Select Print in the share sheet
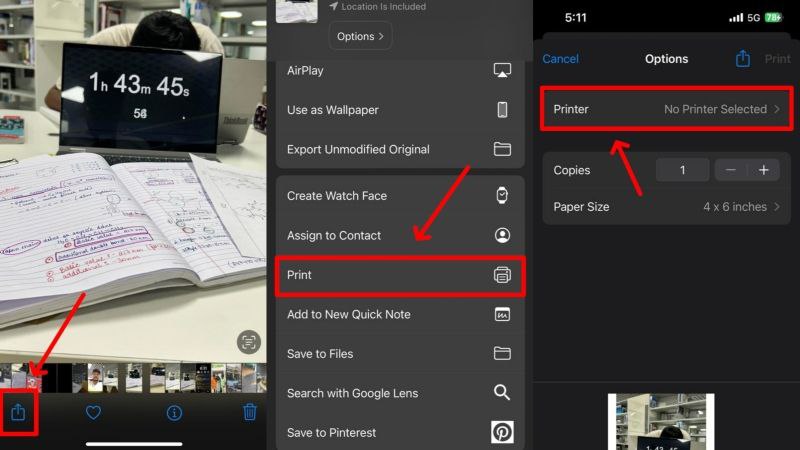The height and width of the screenshot is (450, 800). [x=400, y=275]
